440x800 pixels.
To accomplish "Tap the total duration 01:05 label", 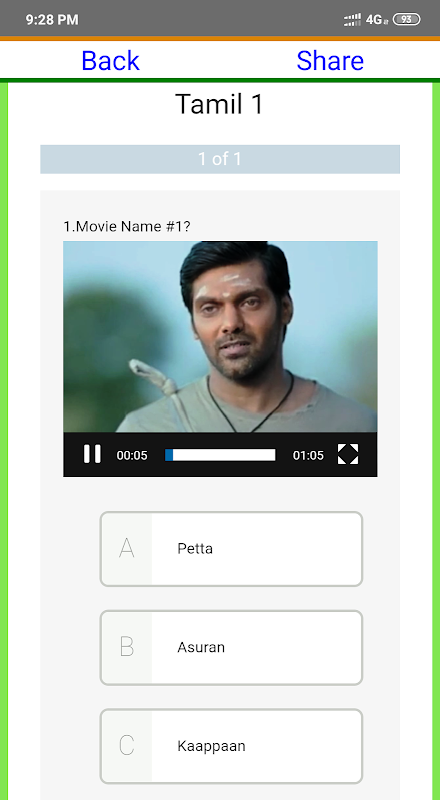I will (308, 455).
